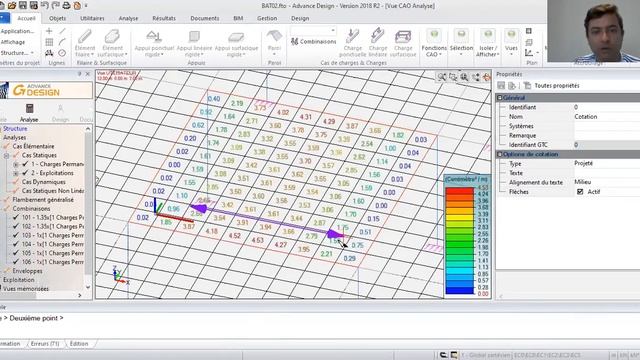Toggle checkmark for combination 101

[16, 218]
